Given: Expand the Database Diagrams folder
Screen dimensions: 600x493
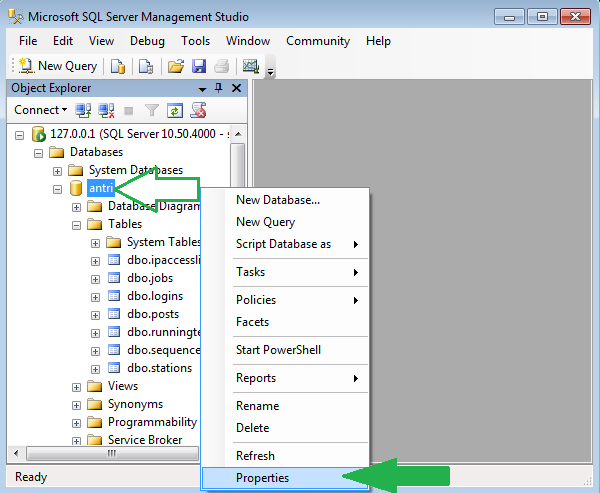Looking at the screenshot, I should [77, 207].
